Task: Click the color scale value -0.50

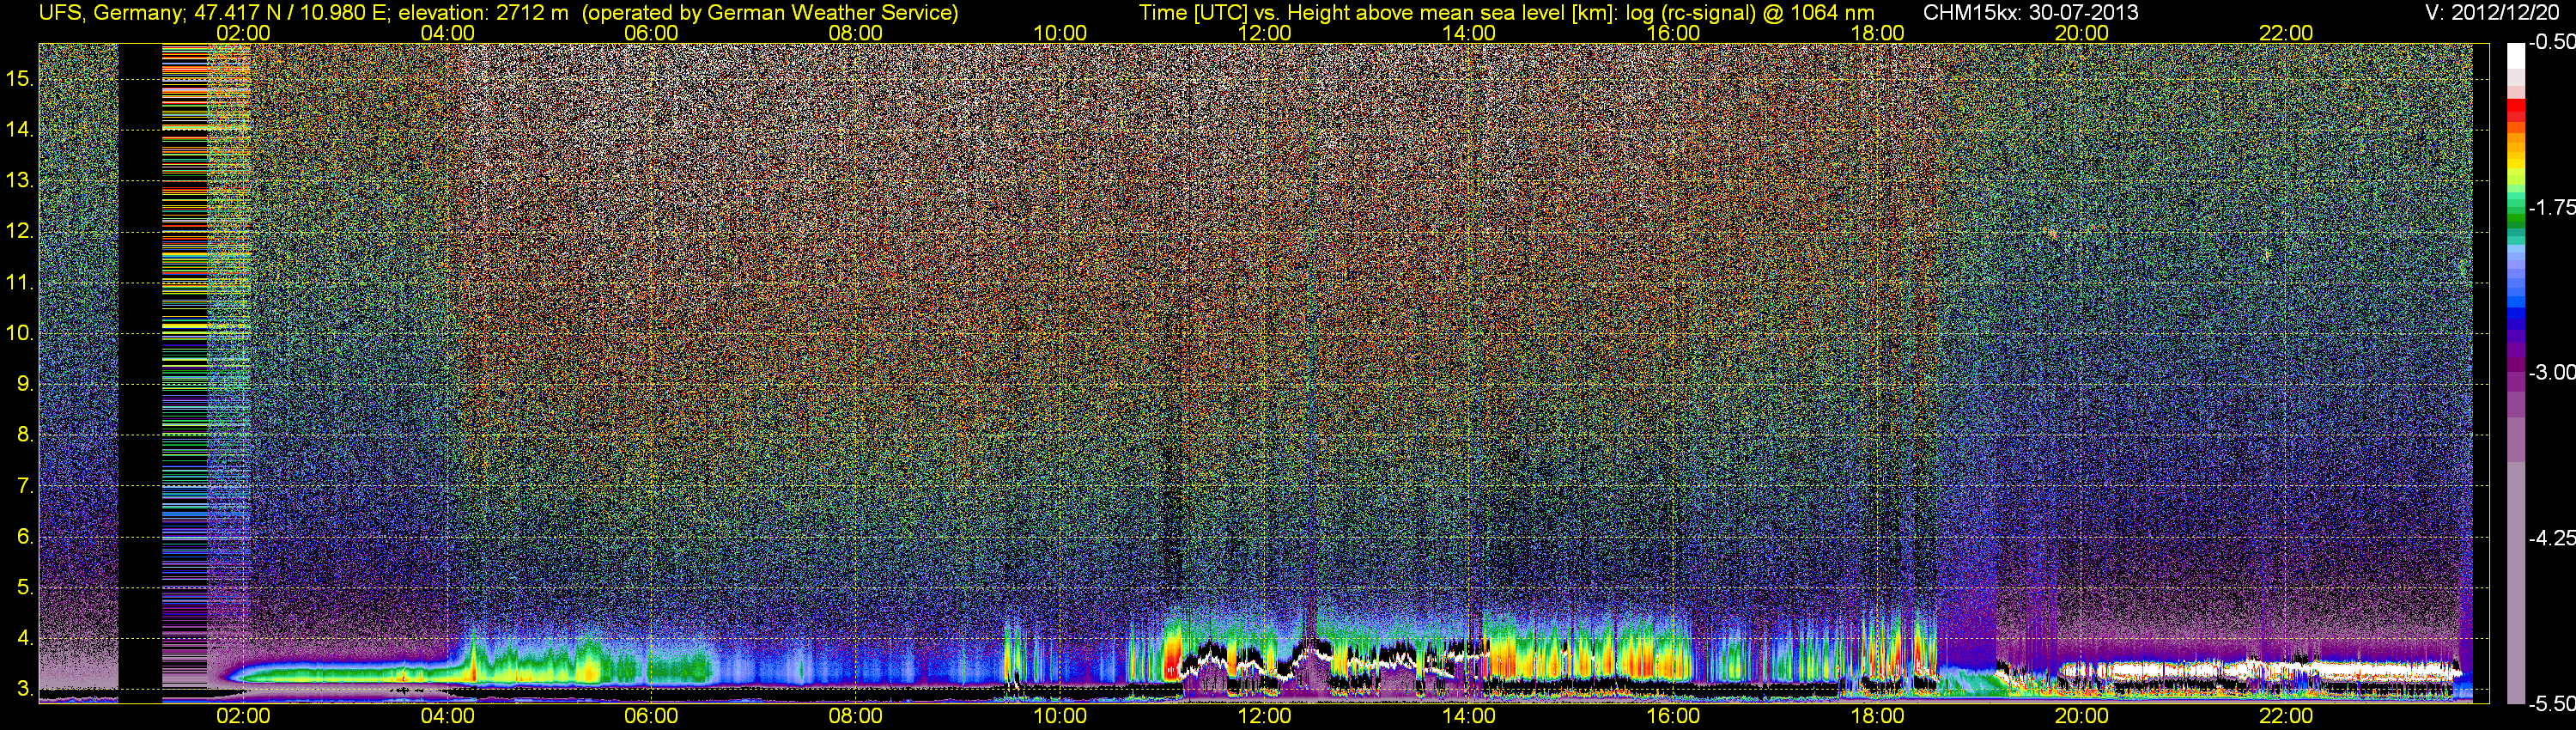Action: [2552, 42]
